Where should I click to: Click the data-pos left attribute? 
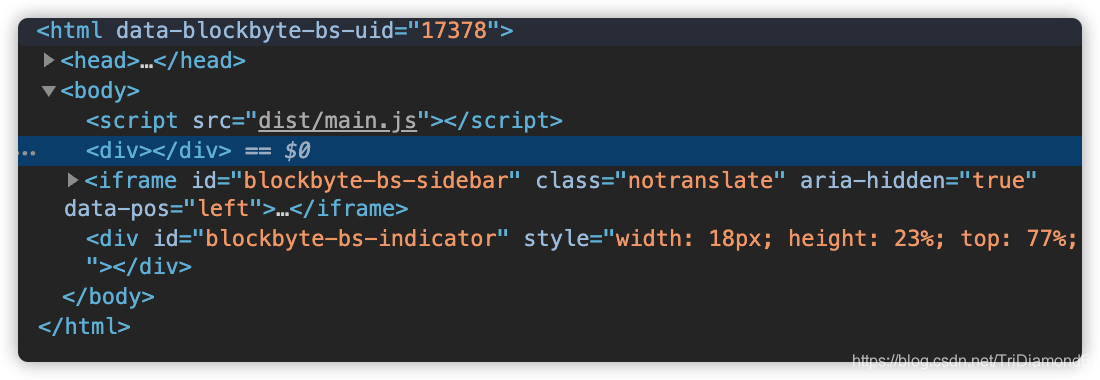click(x=163, y=209)
